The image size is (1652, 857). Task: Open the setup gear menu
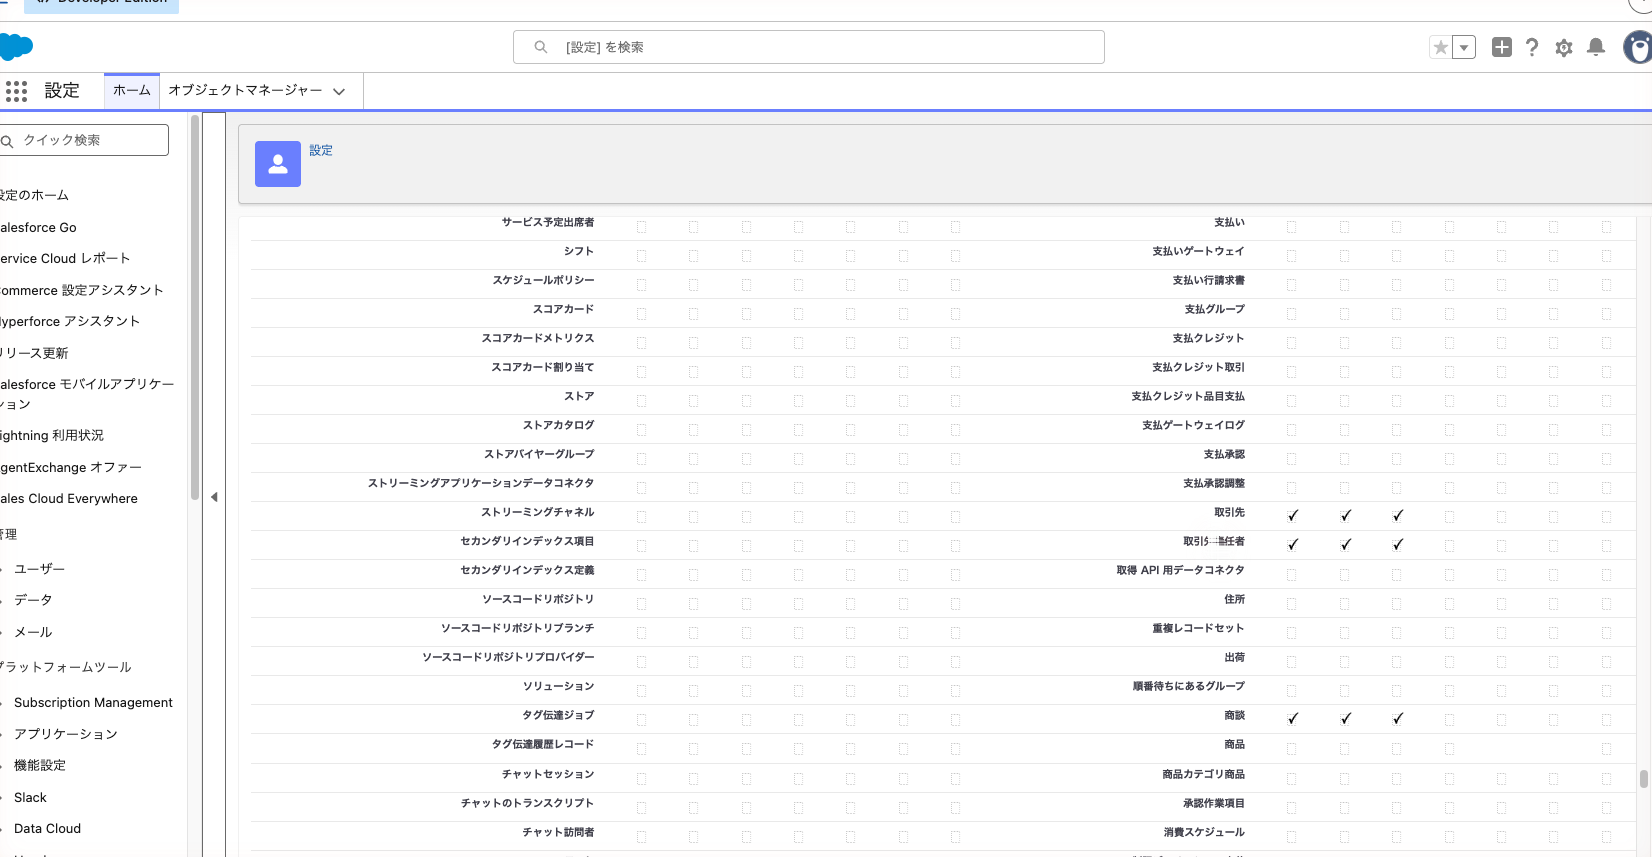pyautogui.click(x=1564, y=47)
